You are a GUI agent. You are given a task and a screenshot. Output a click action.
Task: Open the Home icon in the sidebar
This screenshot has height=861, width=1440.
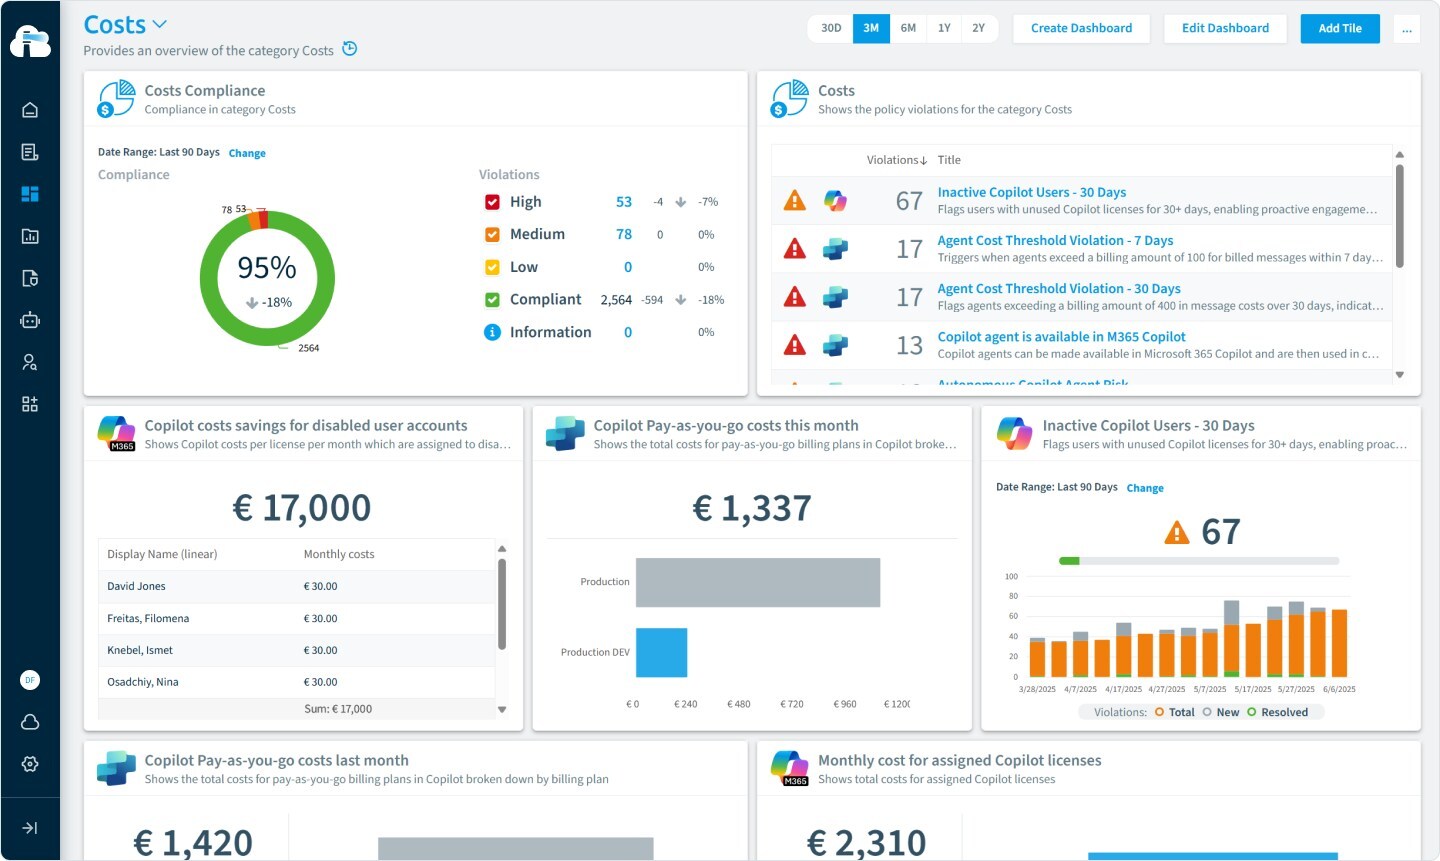(30, 110)
